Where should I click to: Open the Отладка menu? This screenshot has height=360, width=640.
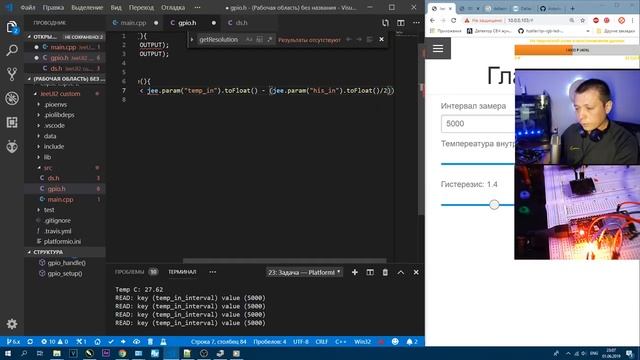pyautogui.click(x=173, y=7)
